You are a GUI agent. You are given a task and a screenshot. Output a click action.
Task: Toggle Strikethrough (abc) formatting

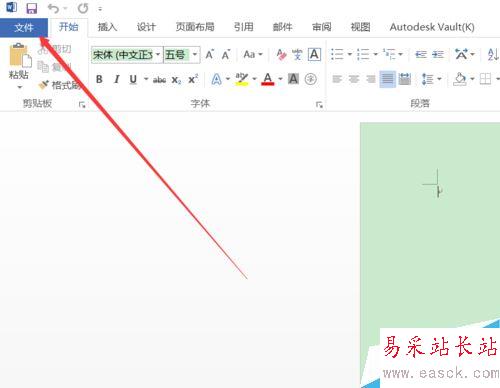pos(159,80)
